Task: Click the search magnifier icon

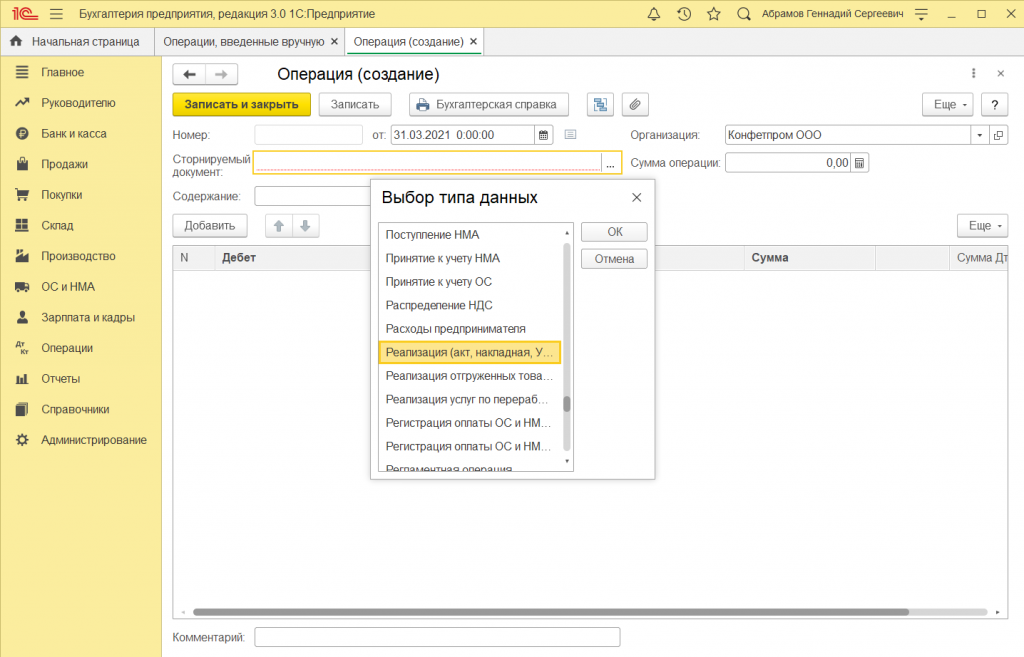Action: coord(743,14)
